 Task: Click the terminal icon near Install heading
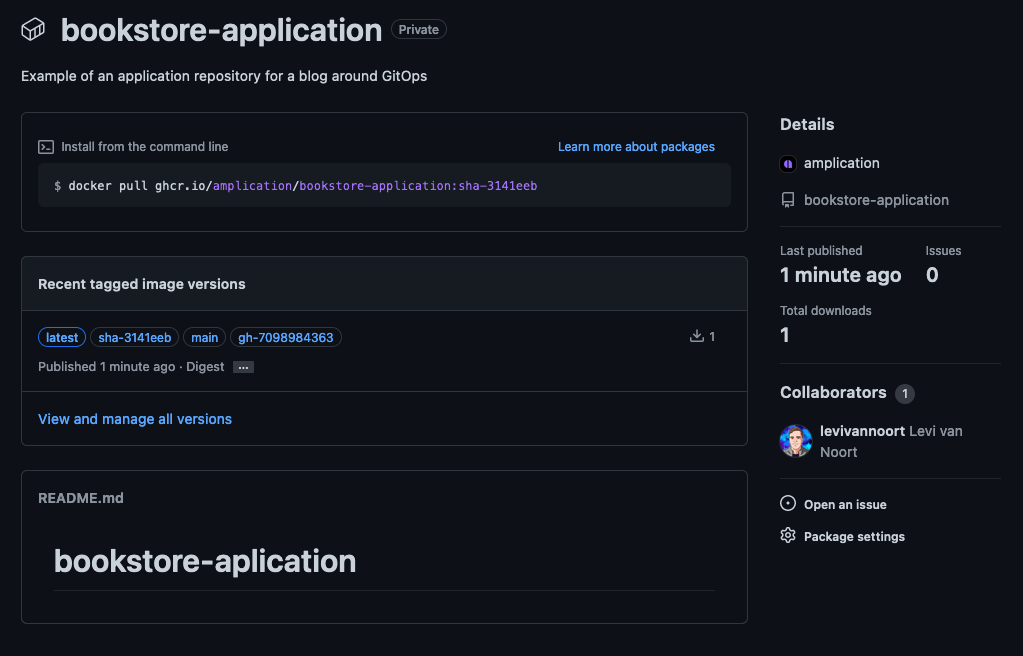tap(46, 147)
